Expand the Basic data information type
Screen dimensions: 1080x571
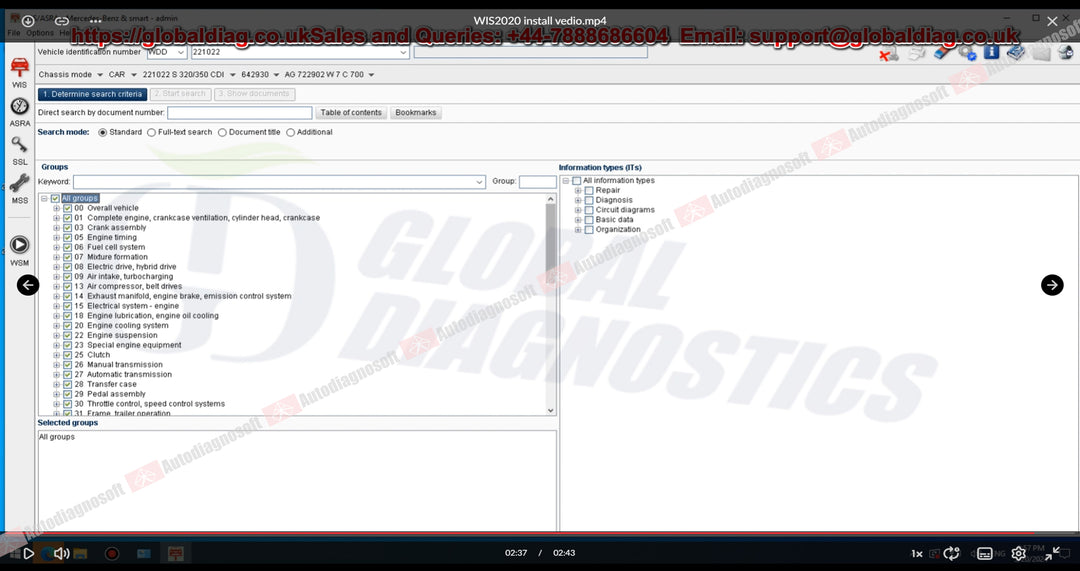(x=578, y=220)
